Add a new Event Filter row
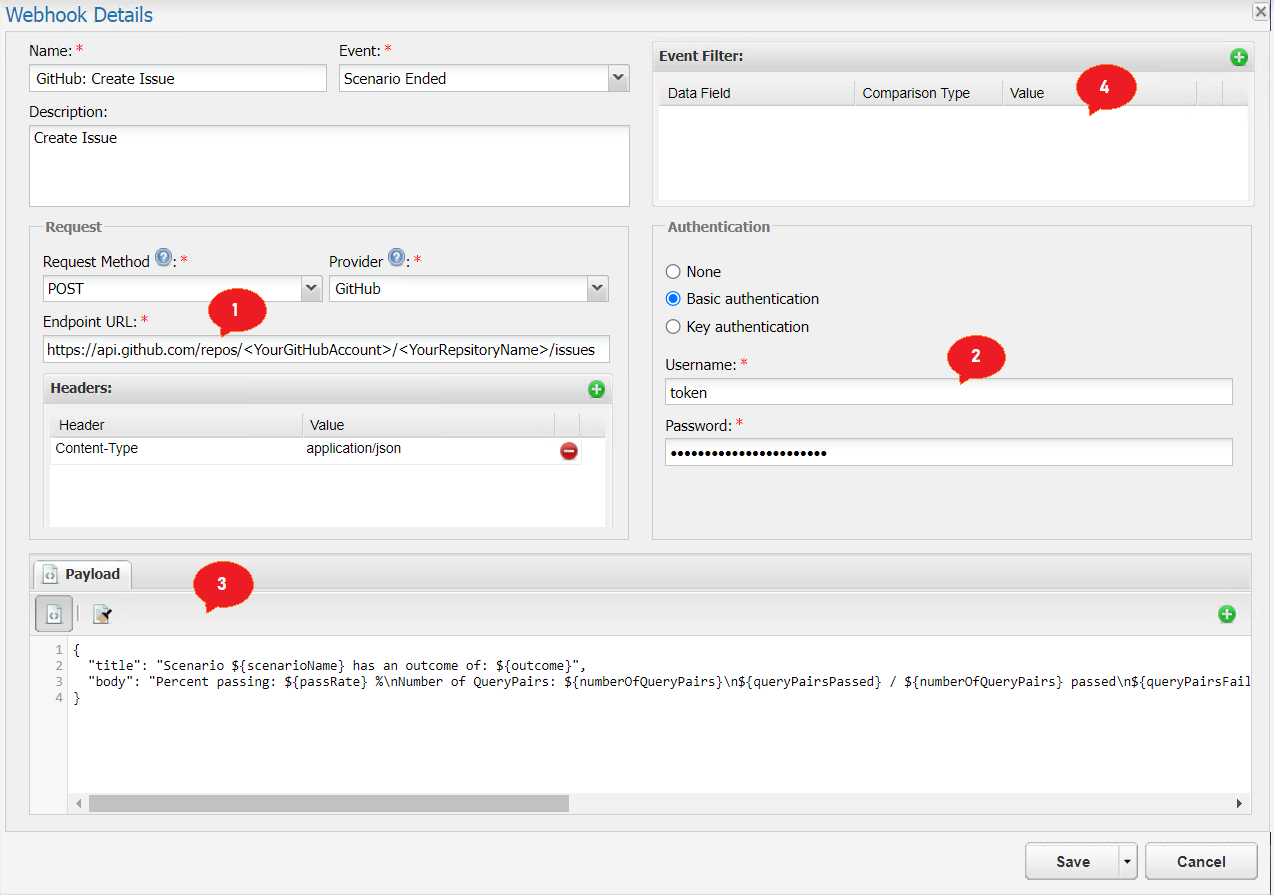 1238,57
